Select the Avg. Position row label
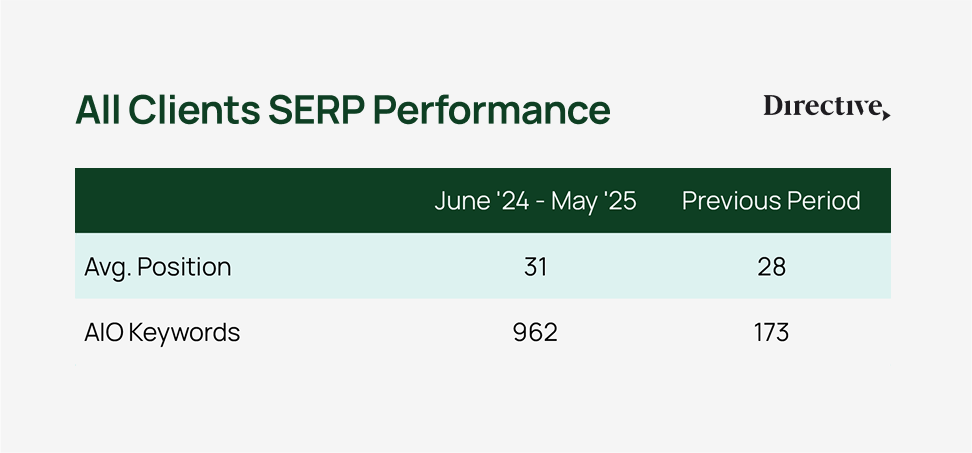The width and height of the screenshot is (972, 453). [x=157, y=267]
